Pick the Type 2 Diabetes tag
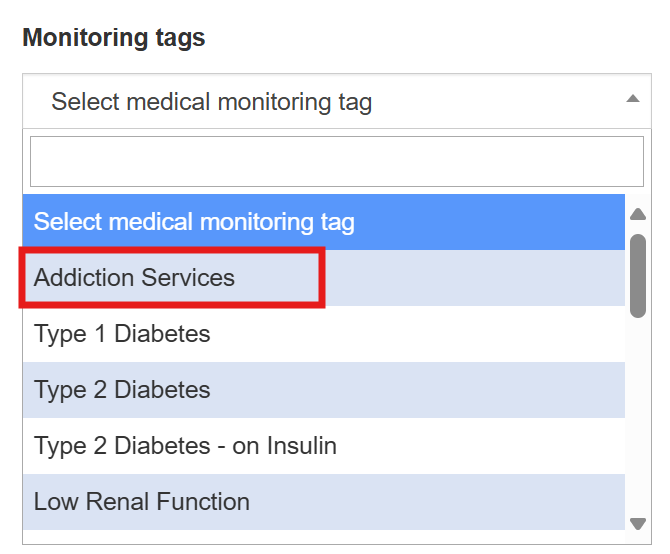This screenshot has width=670, height=554. pyautogui.click(x=122, y=390)
